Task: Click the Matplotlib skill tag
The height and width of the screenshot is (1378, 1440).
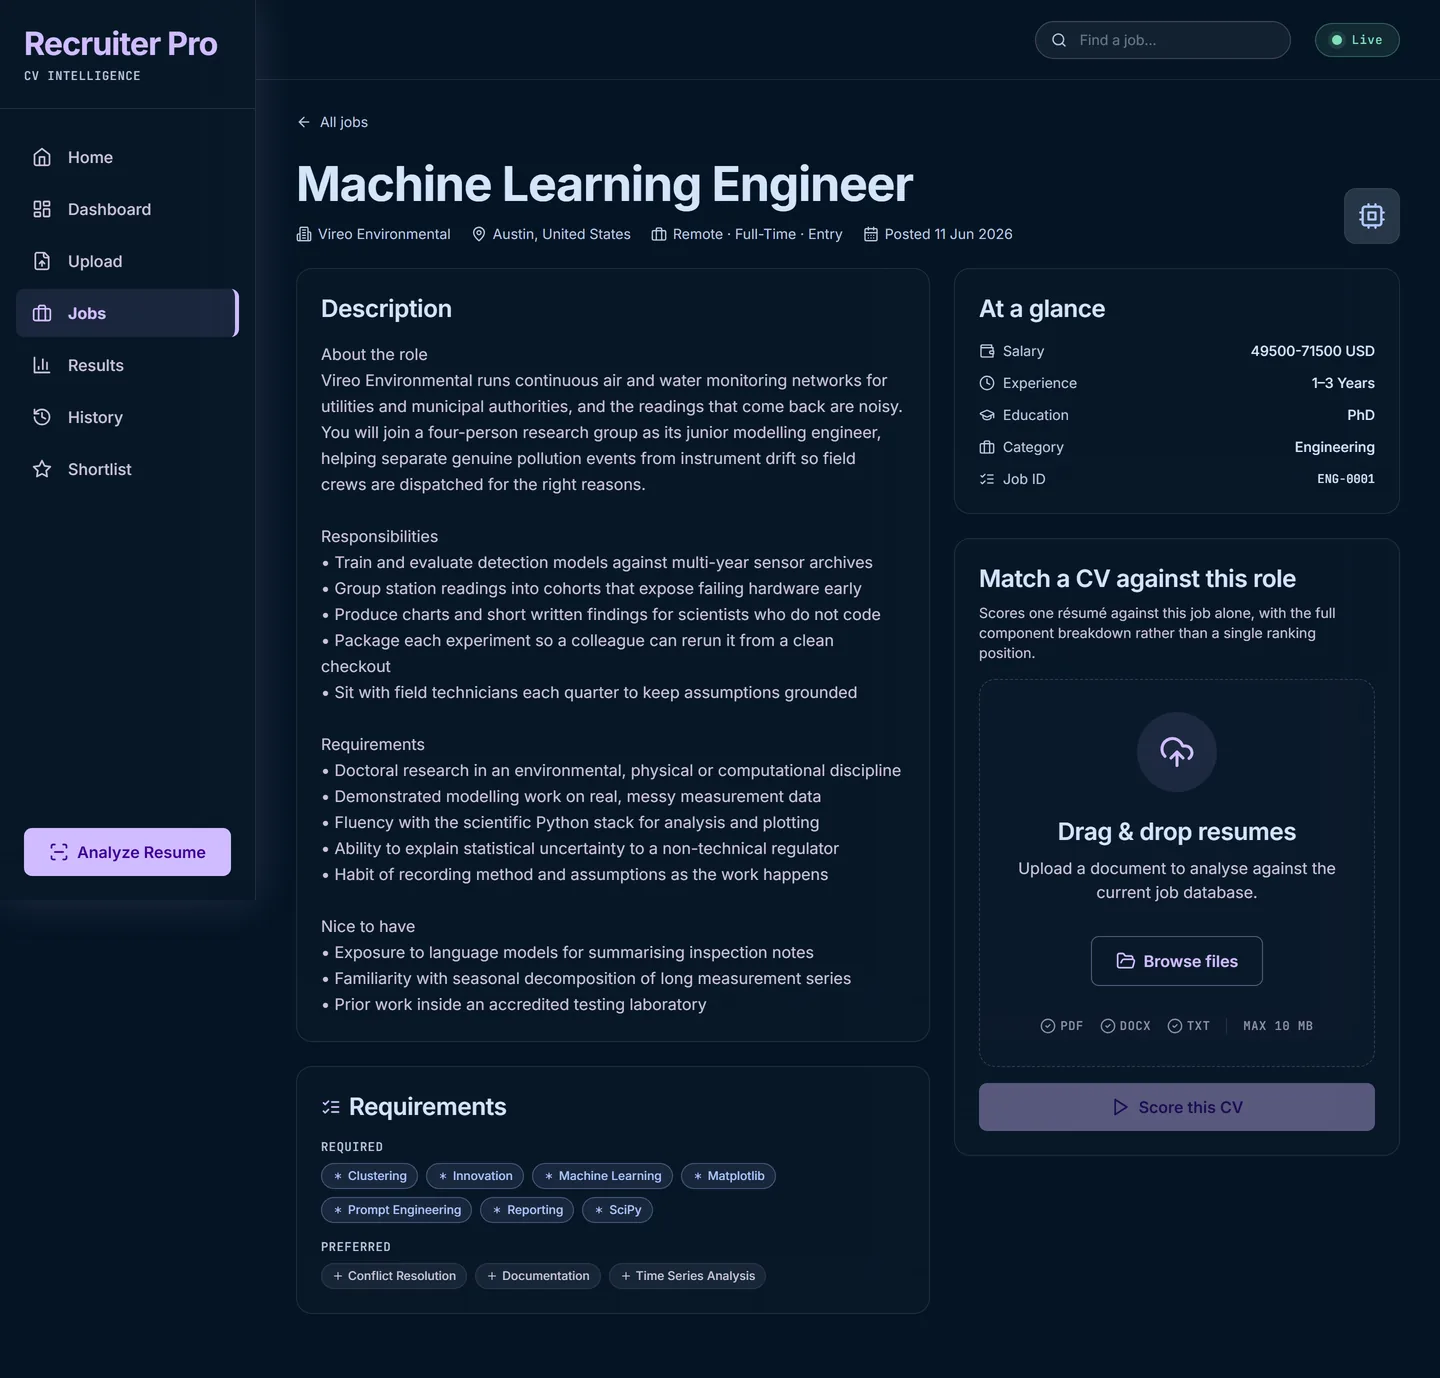Action: (x=729, y=1176)
